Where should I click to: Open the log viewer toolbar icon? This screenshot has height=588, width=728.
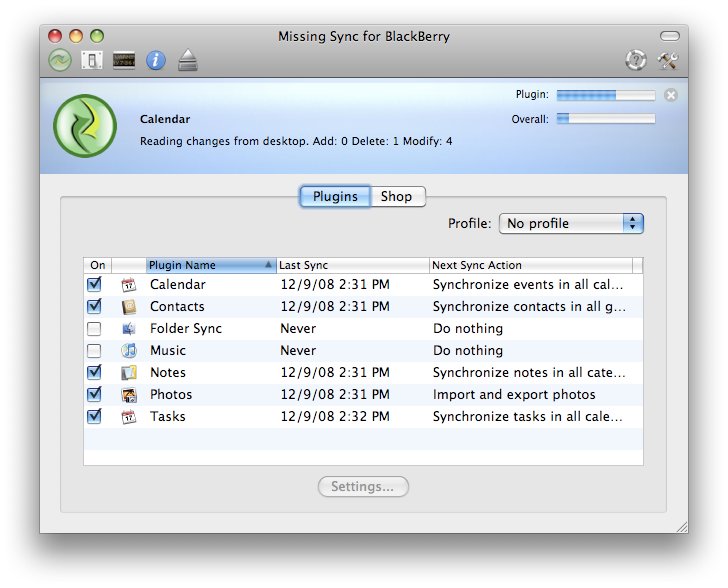(x=124, y=60)
